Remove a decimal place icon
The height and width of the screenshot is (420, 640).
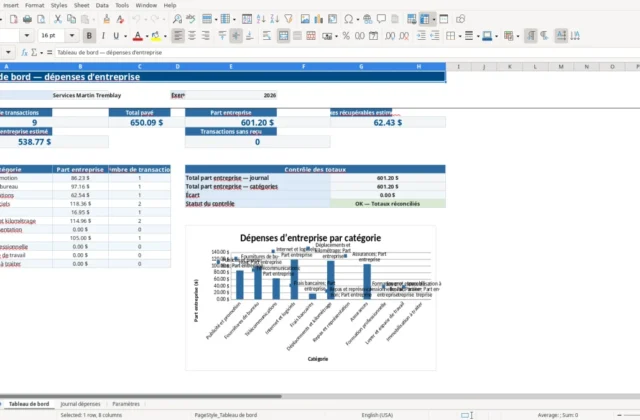(404, 36)
